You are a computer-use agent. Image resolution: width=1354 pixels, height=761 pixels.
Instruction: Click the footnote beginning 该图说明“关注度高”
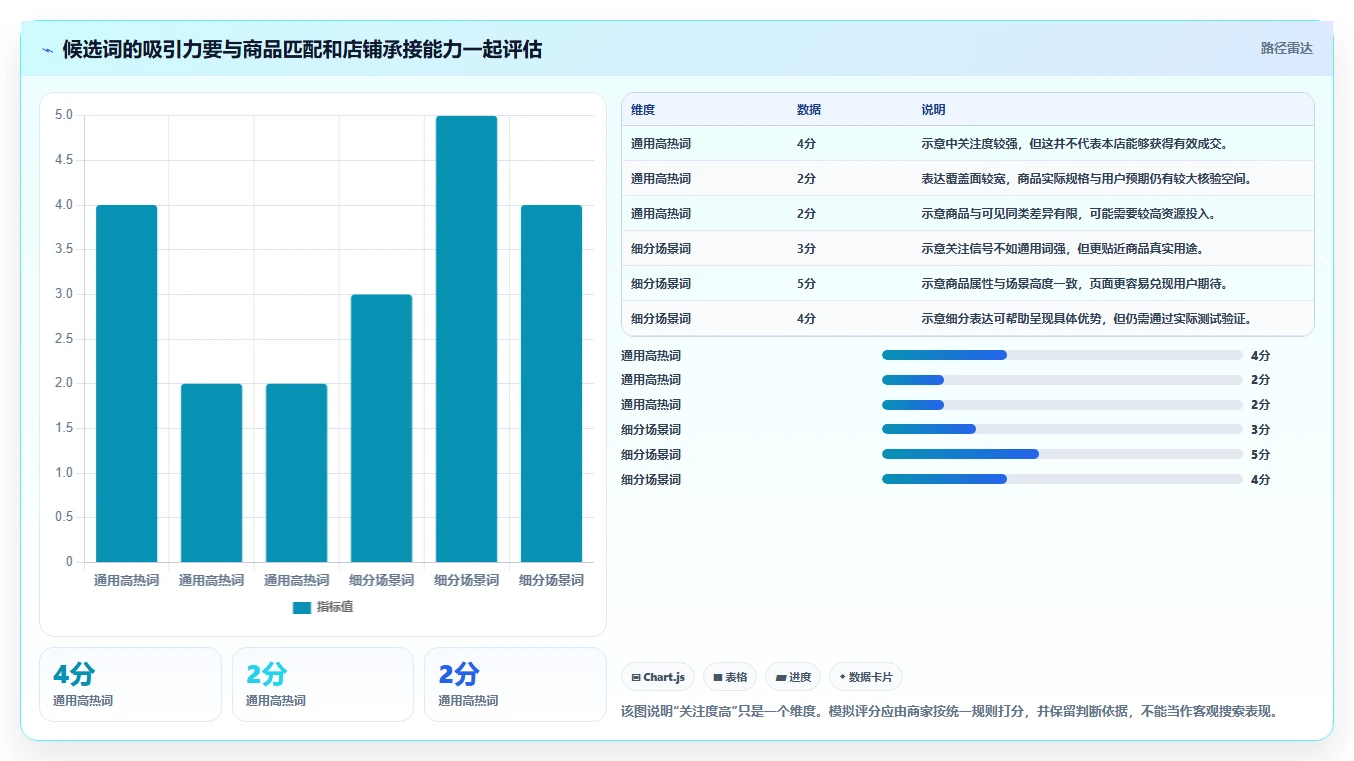tap(950, 712)
